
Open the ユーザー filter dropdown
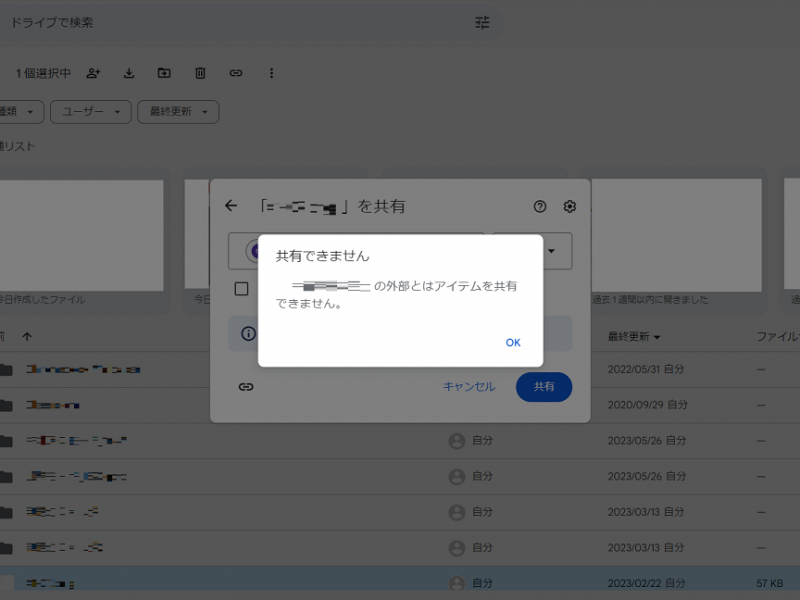click(91, 112)
